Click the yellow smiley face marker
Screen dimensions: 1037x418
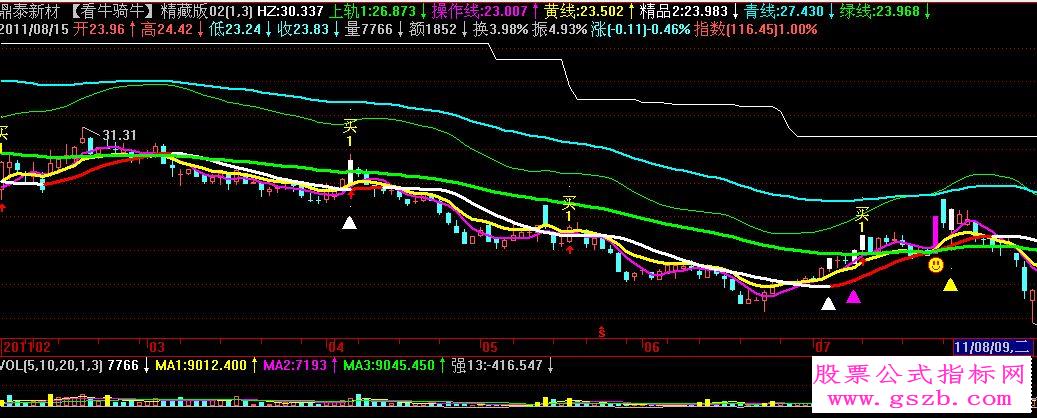click(935, 266)
